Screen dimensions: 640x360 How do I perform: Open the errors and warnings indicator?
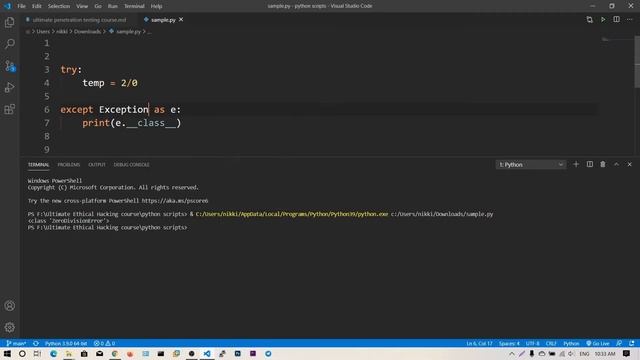point(104,343)
